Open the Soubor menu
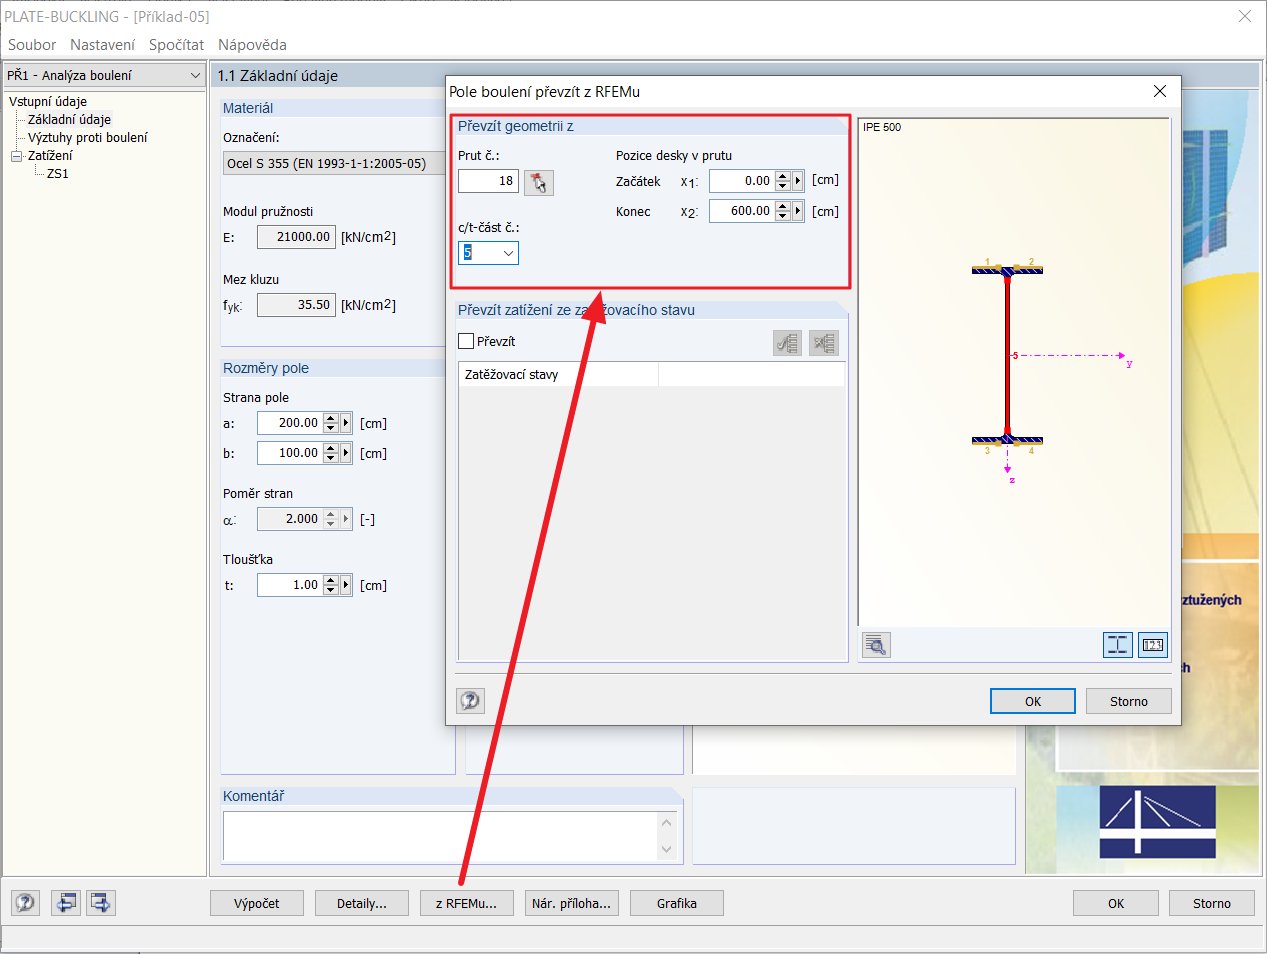1267x954 pixels. 32,45
